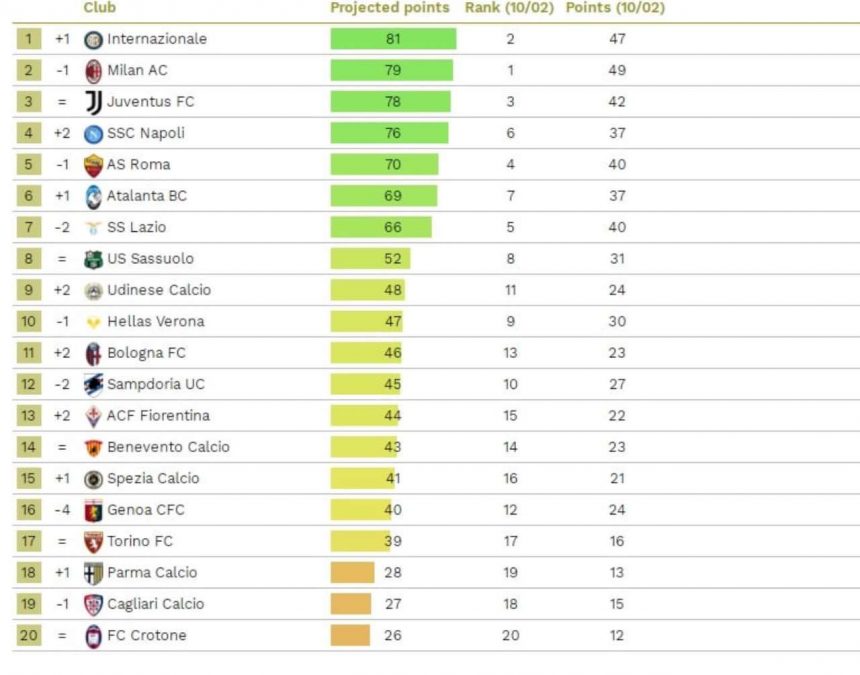
Task: Click the Genoa CFC club crest
Action: [x=93, y=510]
